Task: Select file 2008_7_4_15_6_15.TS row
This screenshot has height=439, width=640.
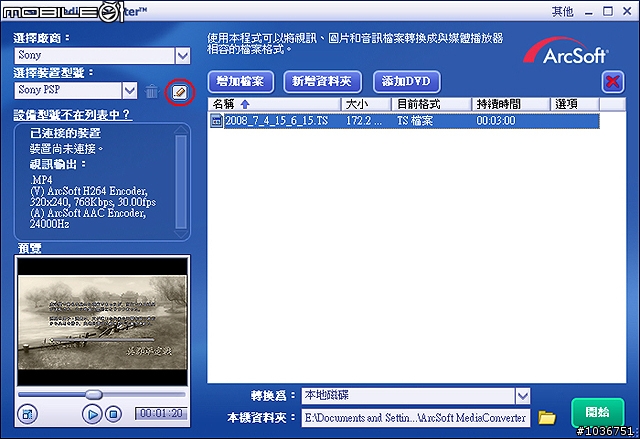Action: [x=404, y=121]
